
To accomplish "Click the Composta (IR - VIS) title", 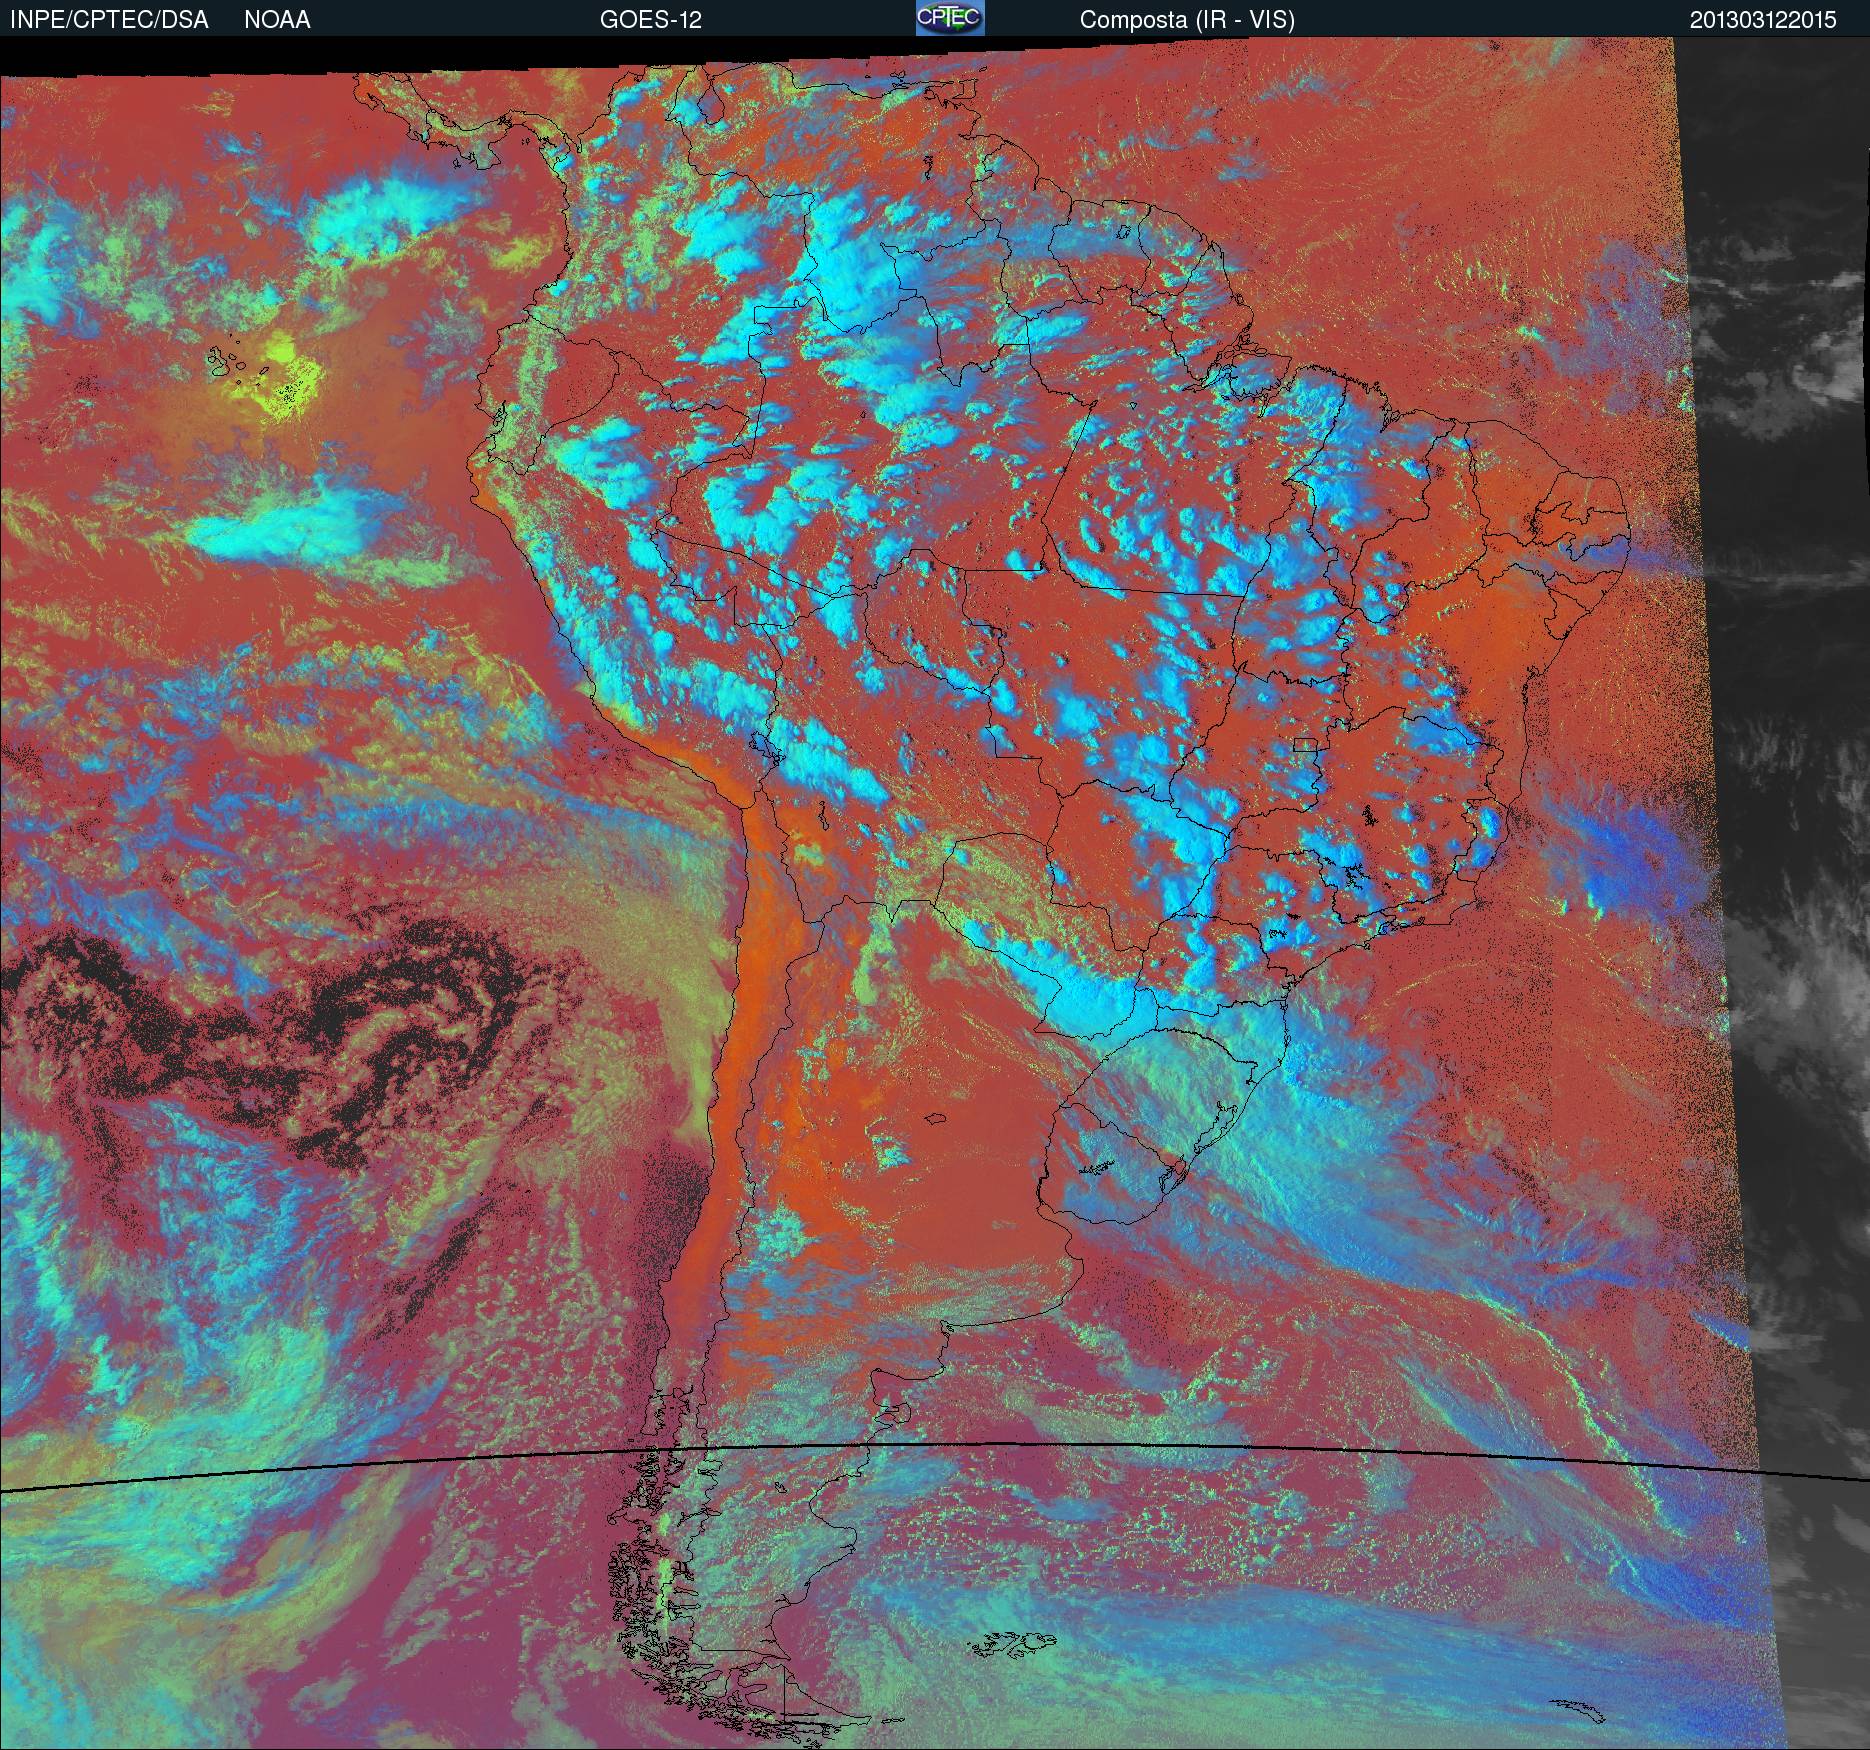I will click(1187, 20).
